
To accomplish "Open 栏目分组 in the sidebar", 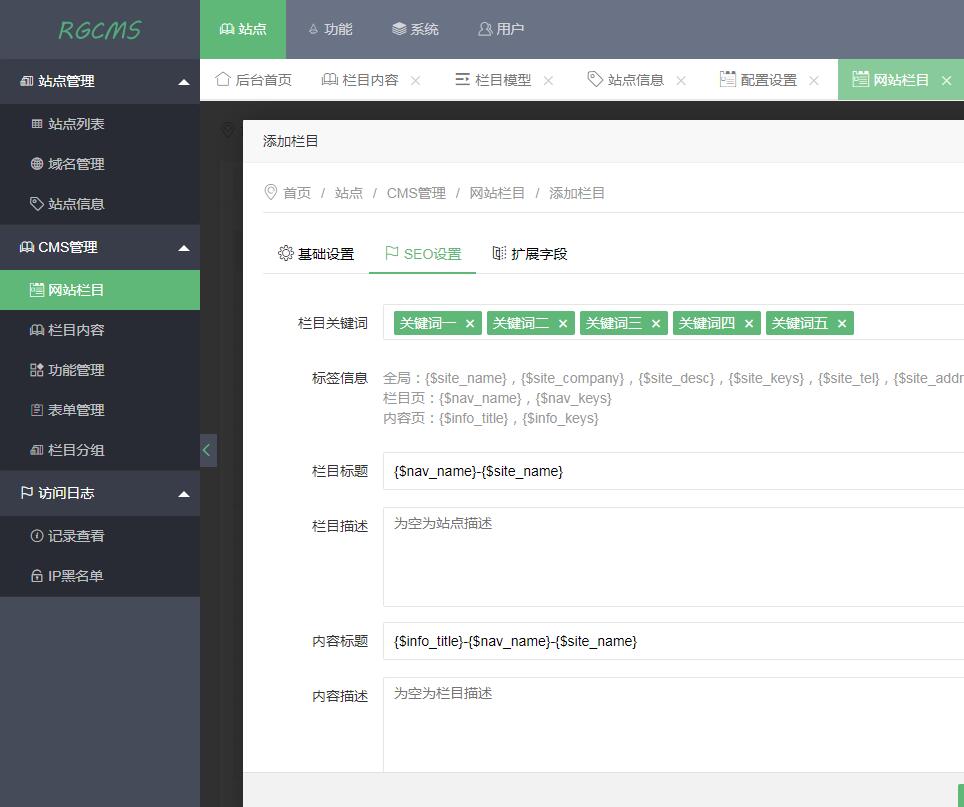I will (x=100, y=449).
